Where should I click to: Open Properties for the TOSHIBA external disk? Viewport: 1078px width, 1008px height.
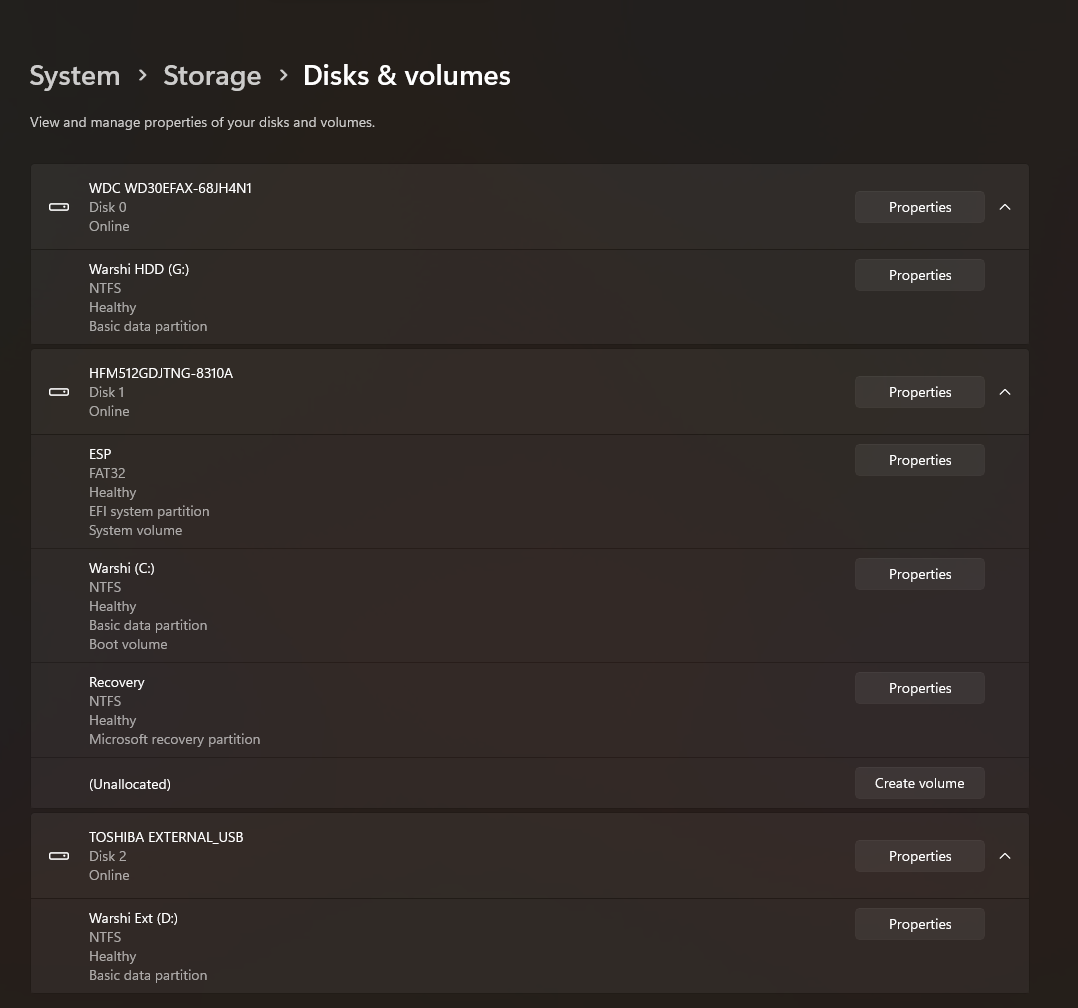(x=919, y=856)
